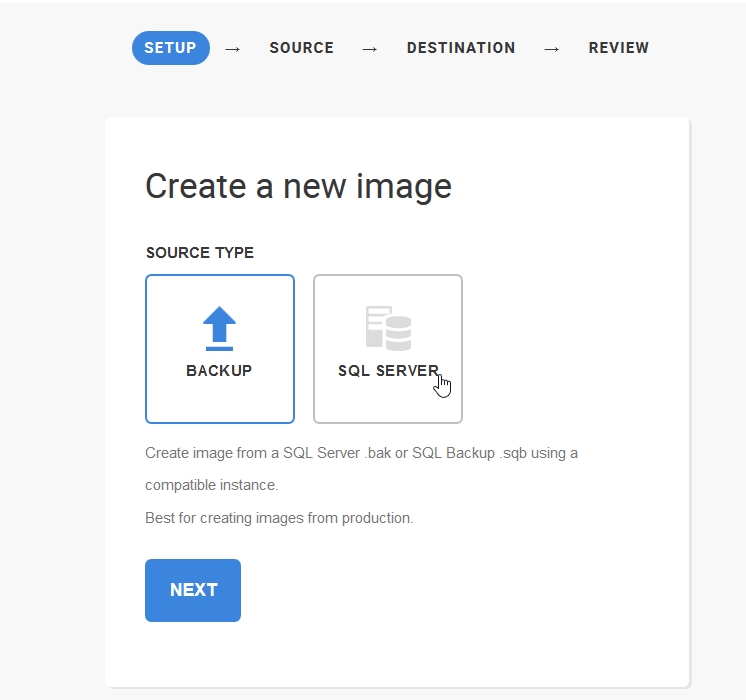The image size is (746, 700).
Task: Choose the SQL Server source type tile
Action: coord(388,349)
